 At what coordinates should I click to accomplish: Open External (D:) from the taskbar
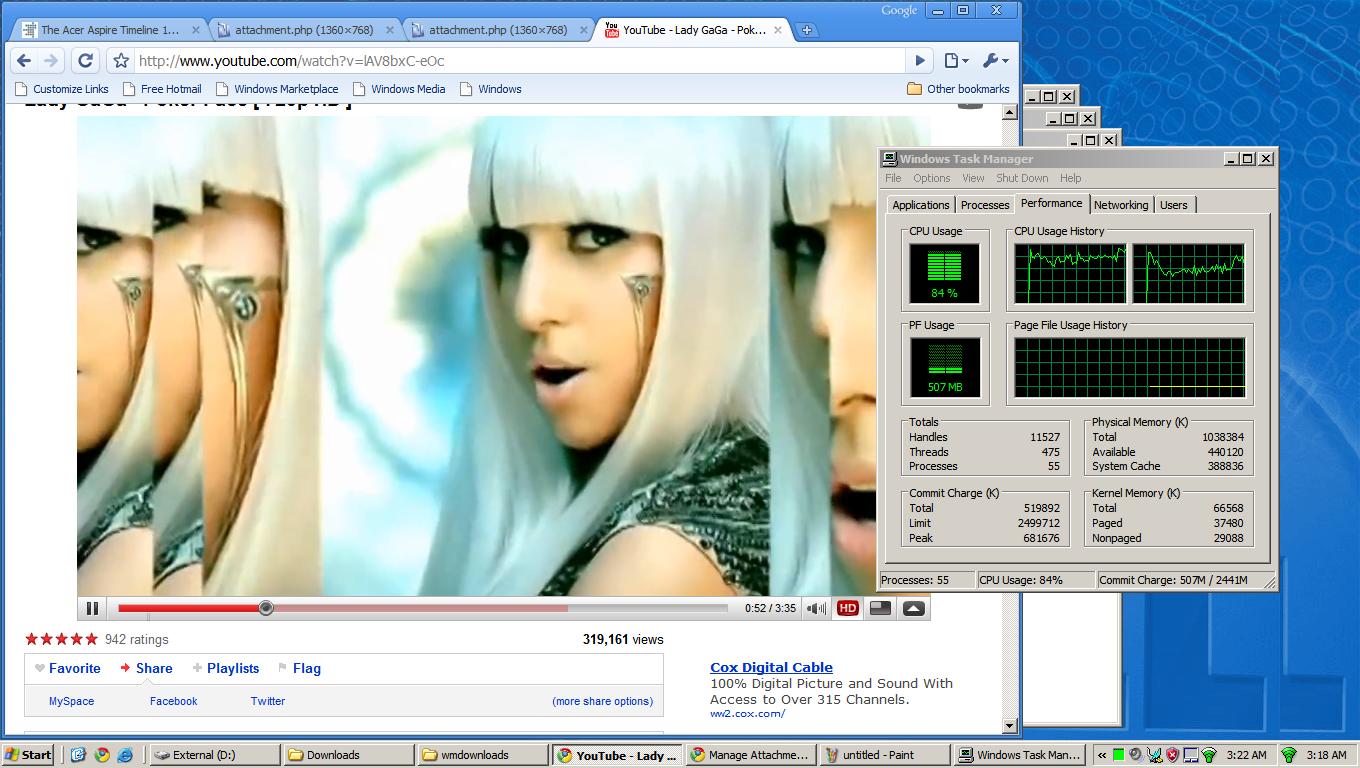coord(215,755)
